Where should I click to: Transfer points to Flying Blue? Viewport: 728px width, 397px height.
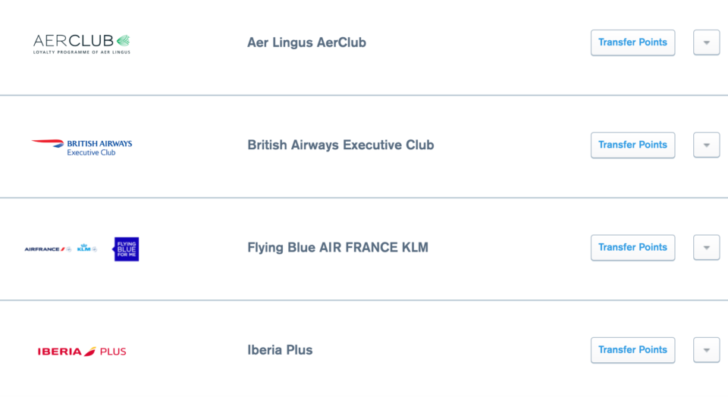click(633, 247)
